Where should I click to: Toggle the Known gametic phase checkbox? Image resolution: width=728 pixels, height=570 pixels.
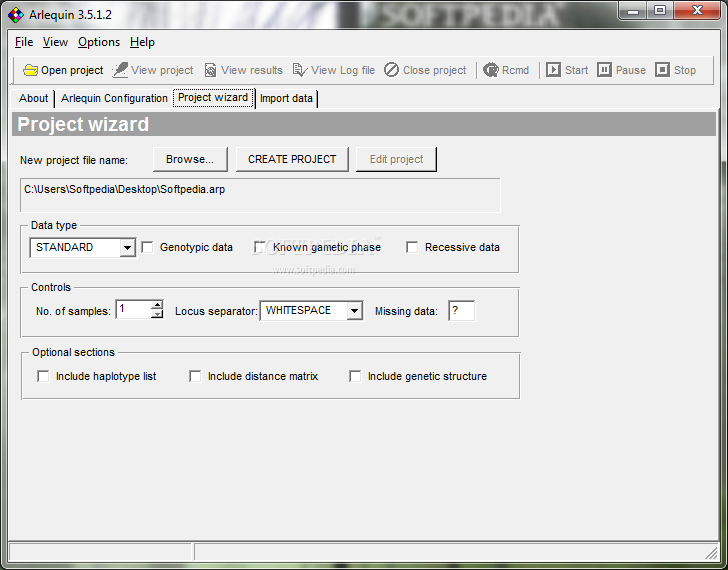pyautogui.click(x=260, y=247)
